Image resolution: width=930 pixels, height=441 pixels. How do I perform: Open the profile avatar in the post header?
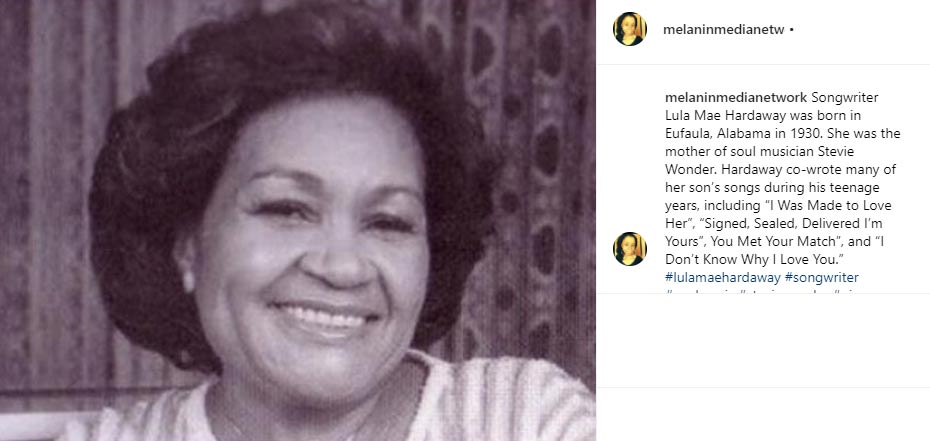(x=629, y=29)
